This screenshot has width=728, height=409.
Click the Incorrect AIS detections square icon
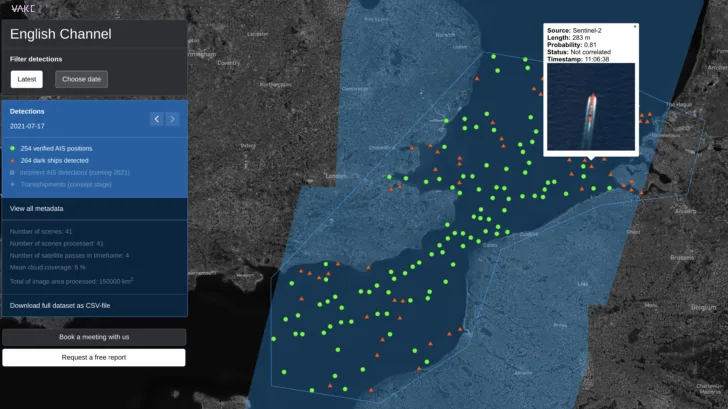[x=13, y=173]
